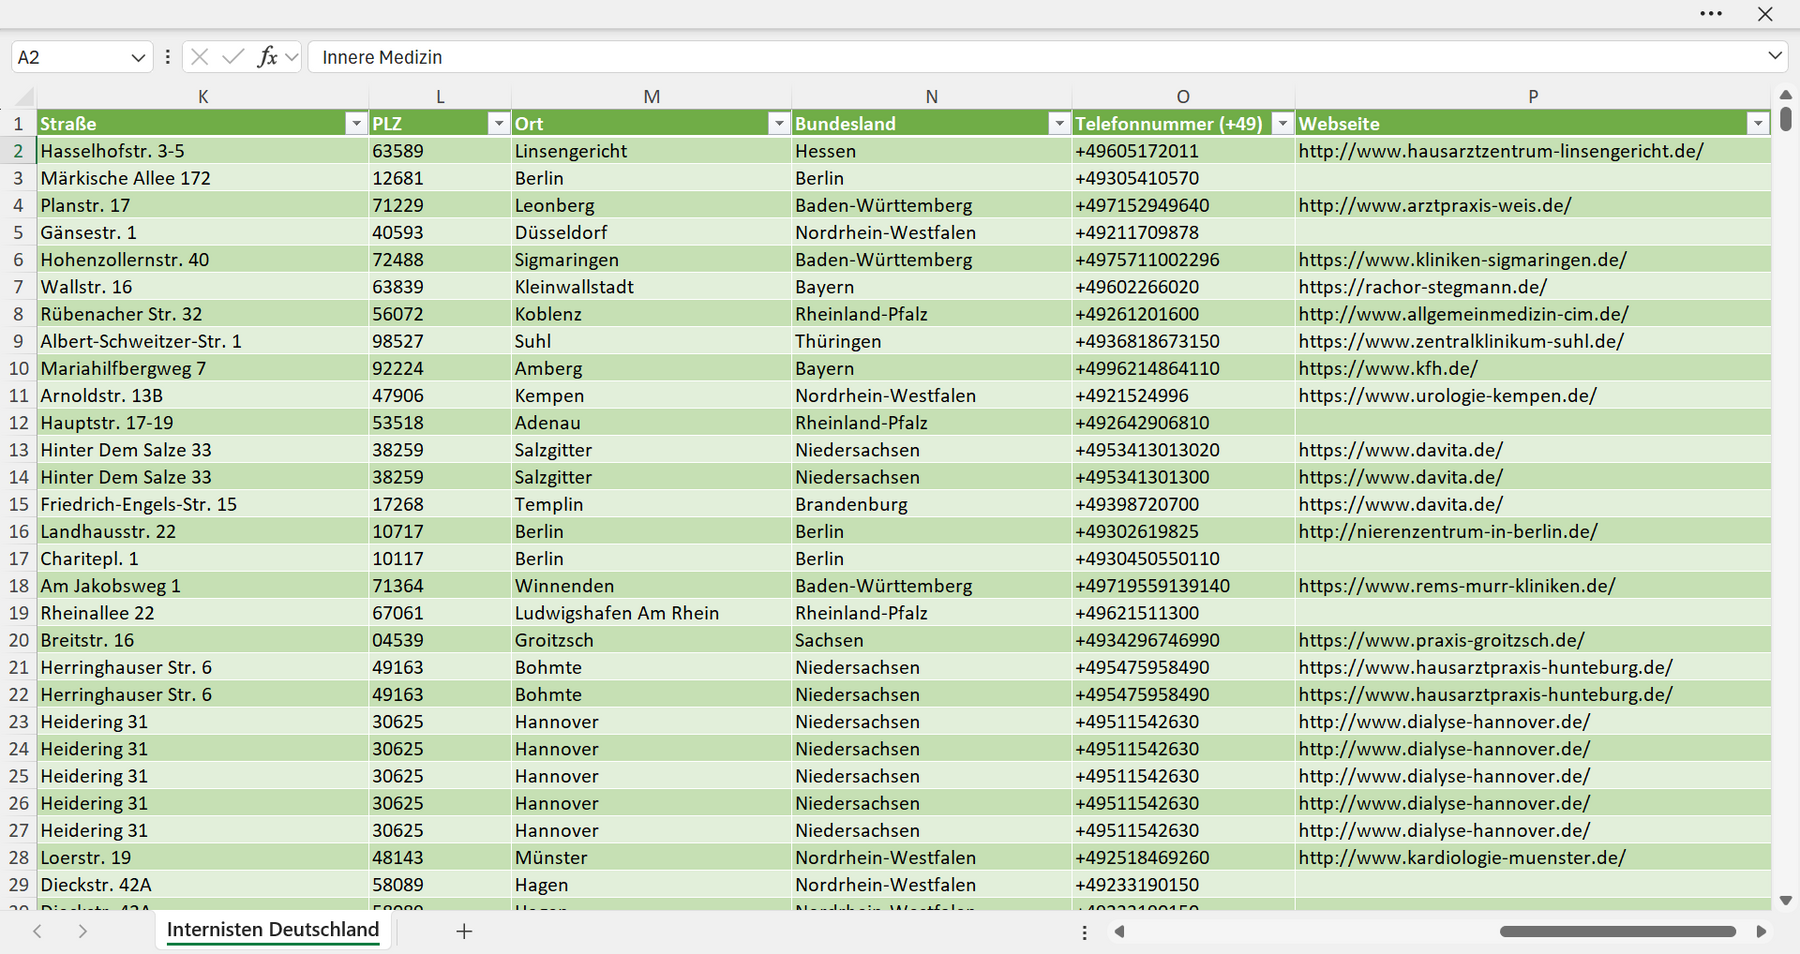Go to next sheet arrow
This screenshot has width=1800, height=954.
[83, 931]
